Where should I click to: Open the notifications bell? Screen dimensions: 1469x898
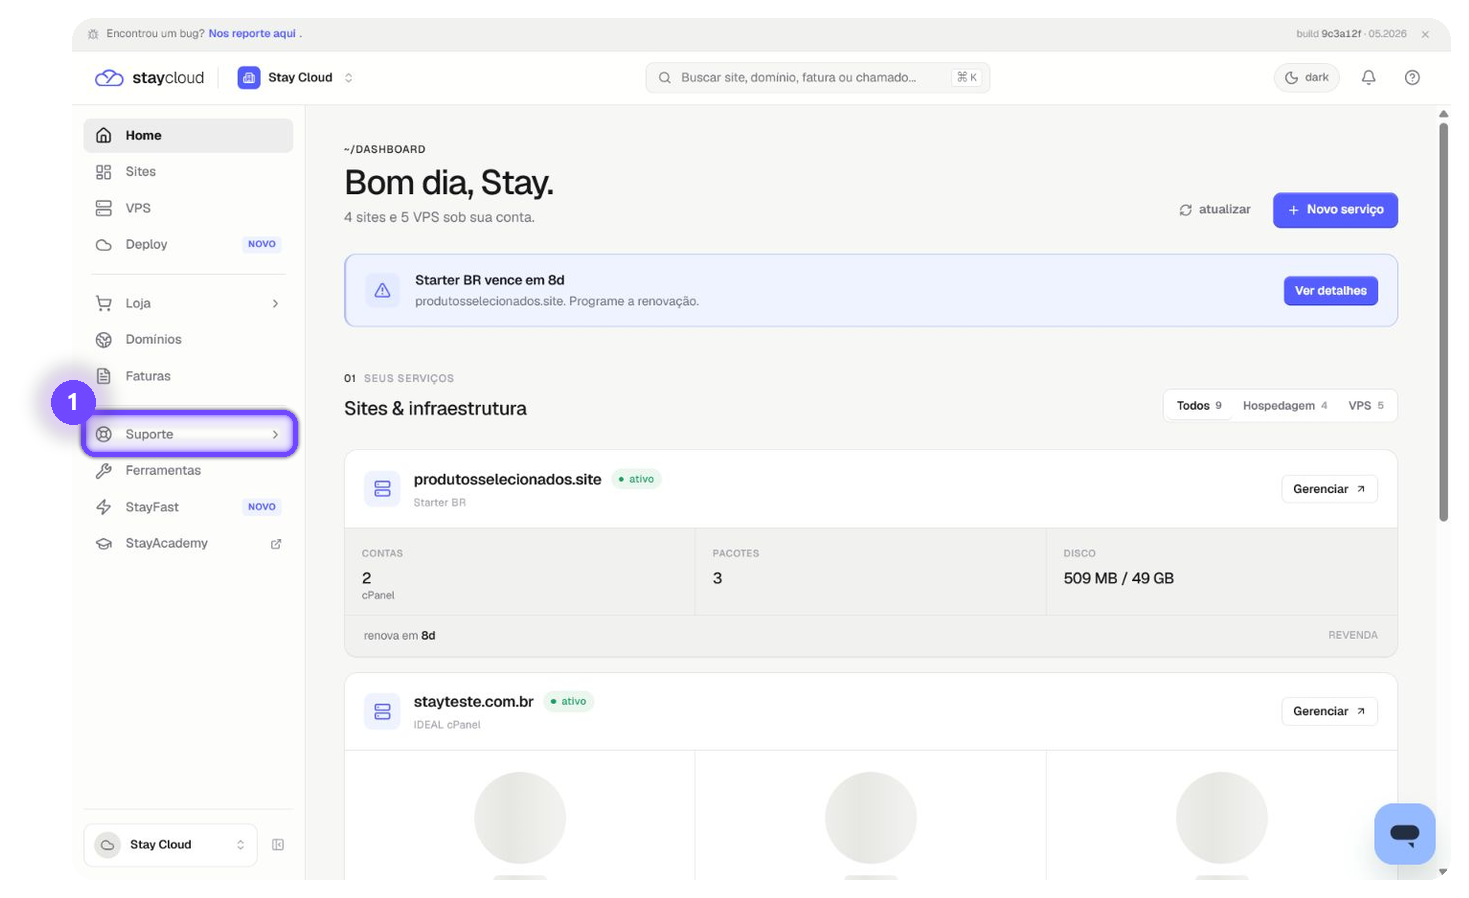tap(1369, 77)
